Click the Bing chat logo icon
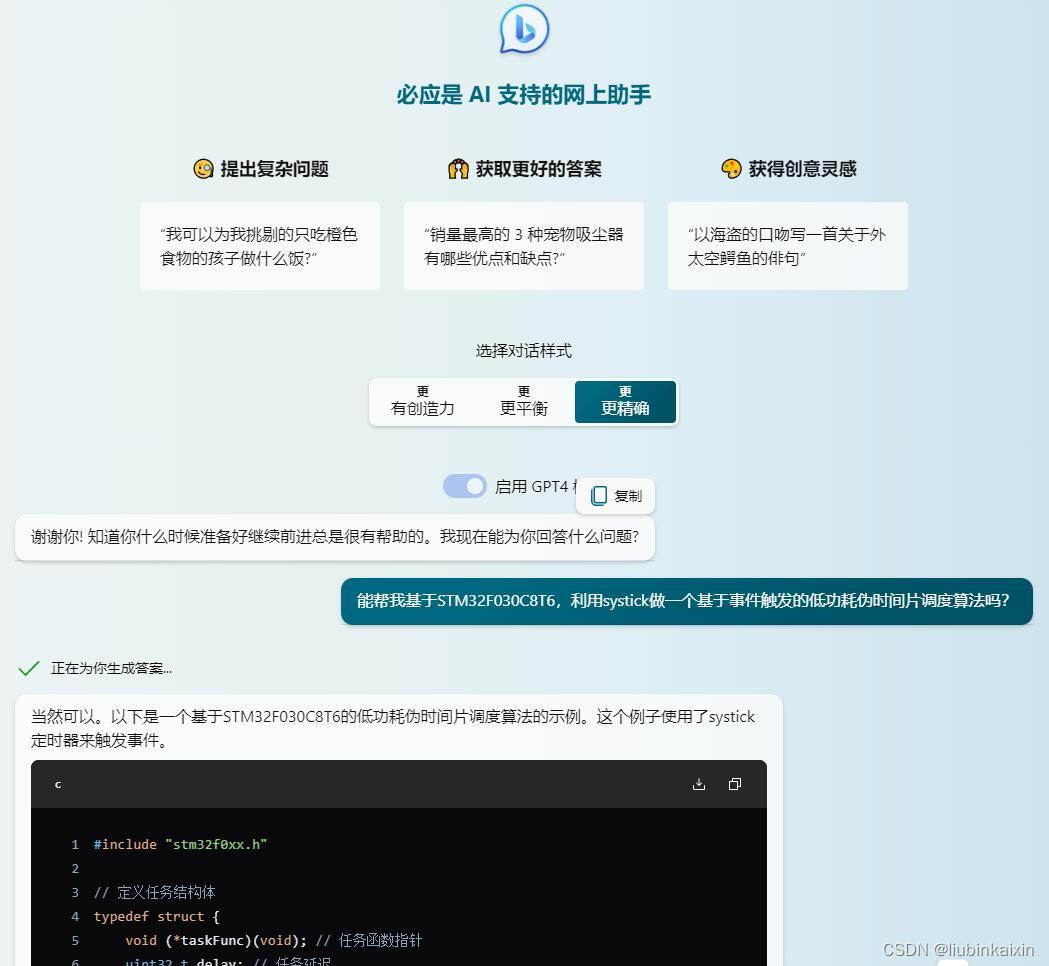This screenshot has width=1049, height=966. click(x=524, y=29)
